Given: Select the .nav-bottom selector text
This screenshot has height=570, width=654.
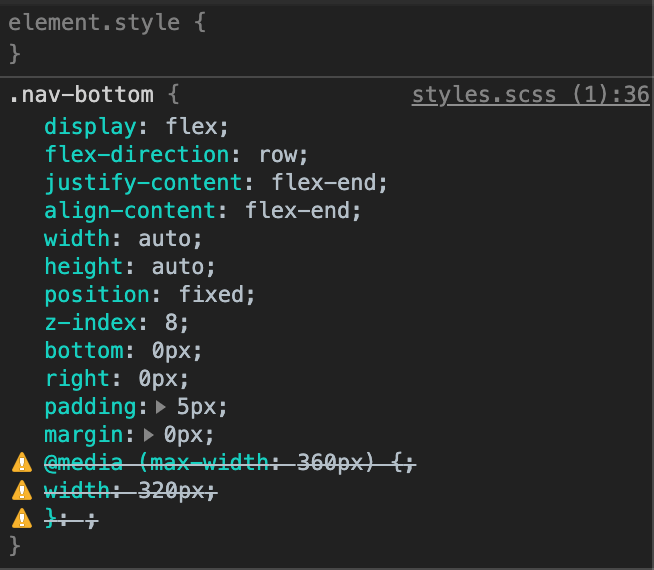Looking at the screenshot, I should [x=81, y=96].
